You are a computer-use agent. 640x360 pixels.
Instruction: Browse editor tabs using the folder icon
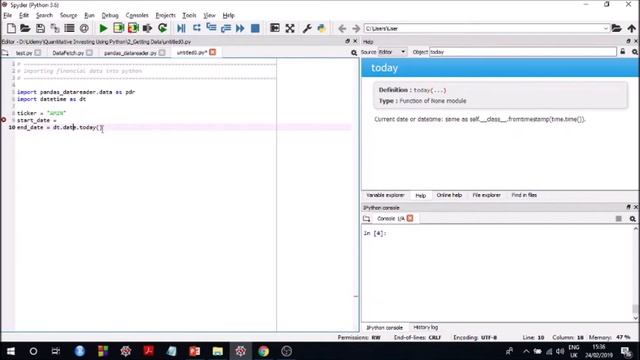[x=5, y=53]
